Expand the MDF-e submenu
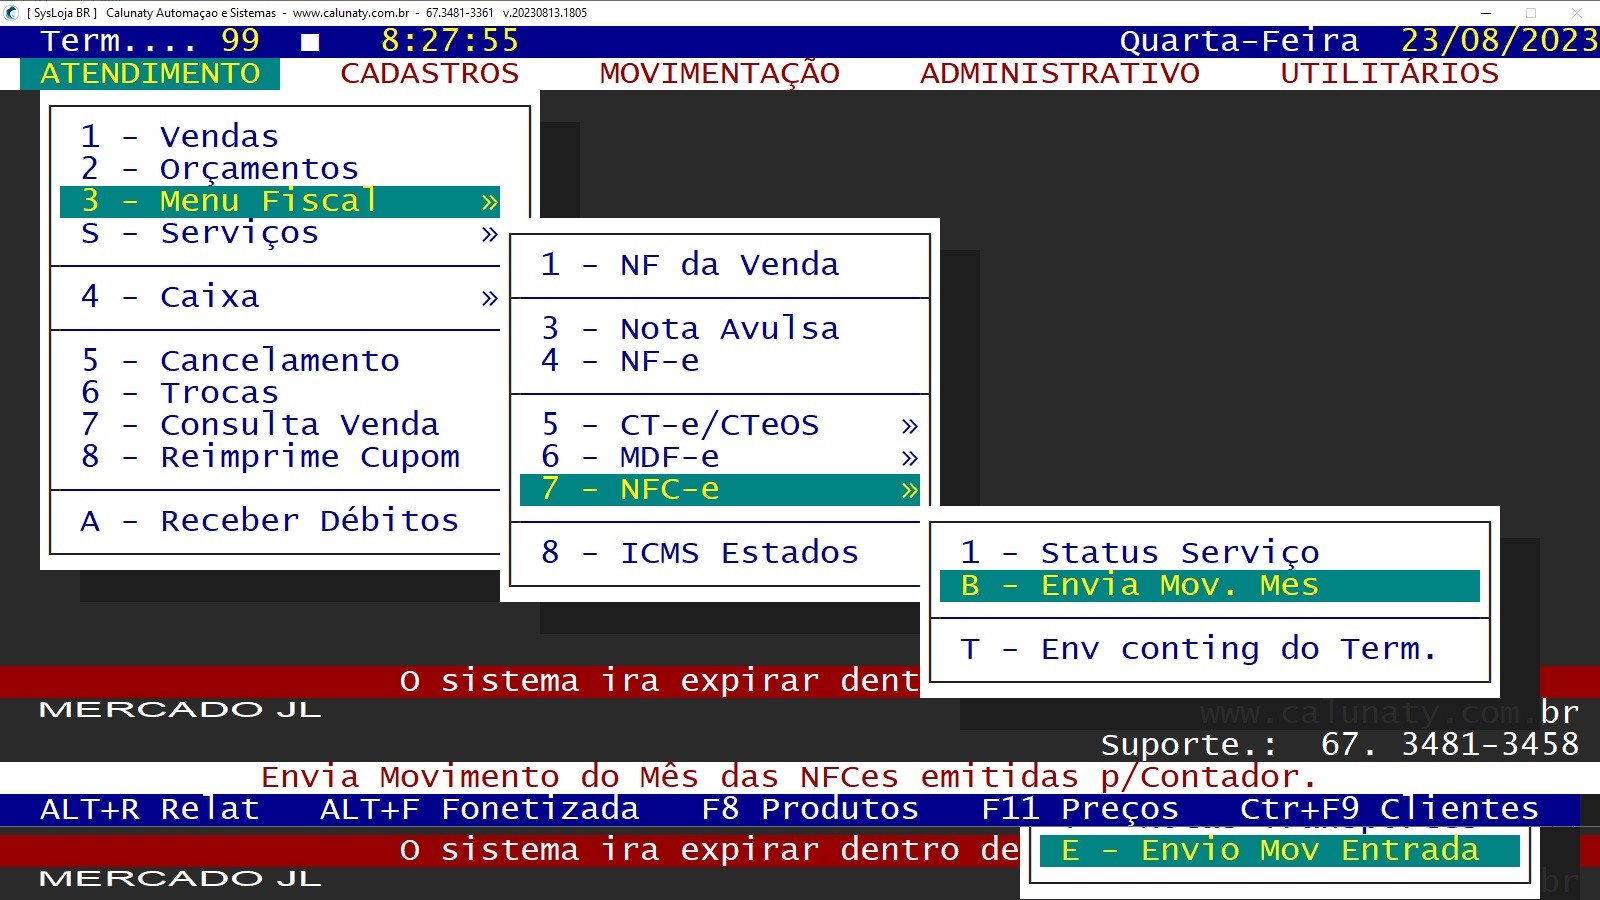Screen dimensions: 1600x900 pyautogui.click(x=660, y=456)
